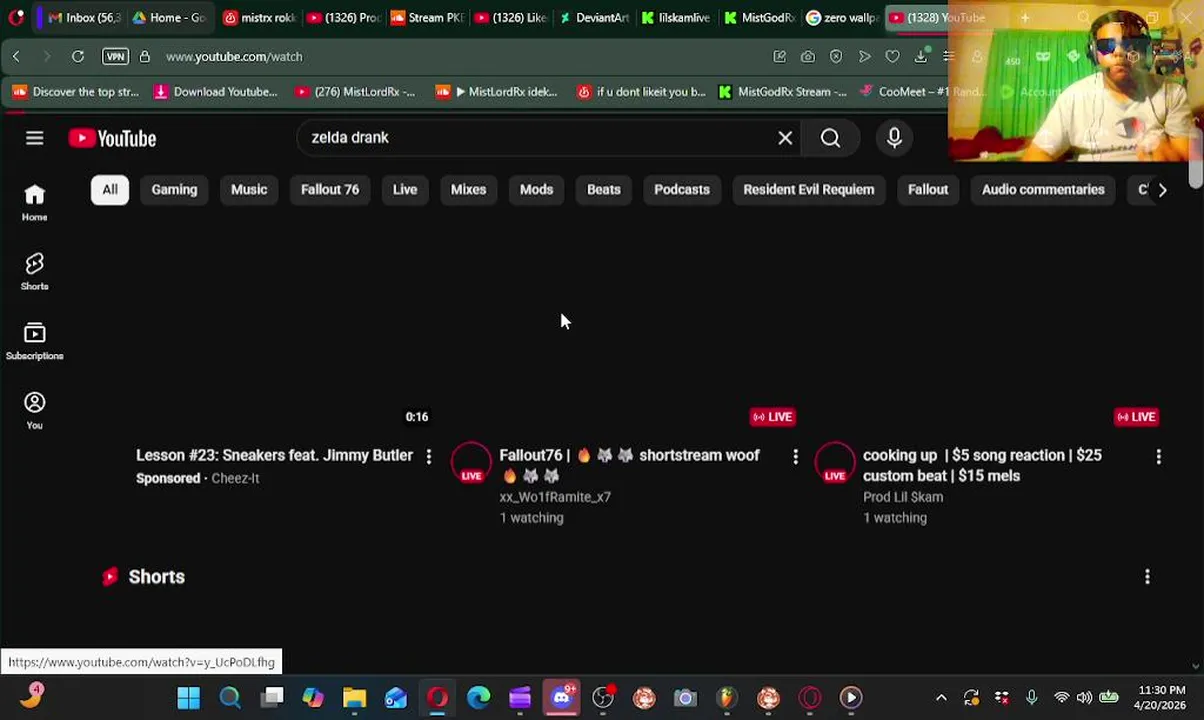This screenshot has height=720, width=1204.
Task: Open options for Sneakers feat. Jimmy Butler ad
Action: (429, 457)
